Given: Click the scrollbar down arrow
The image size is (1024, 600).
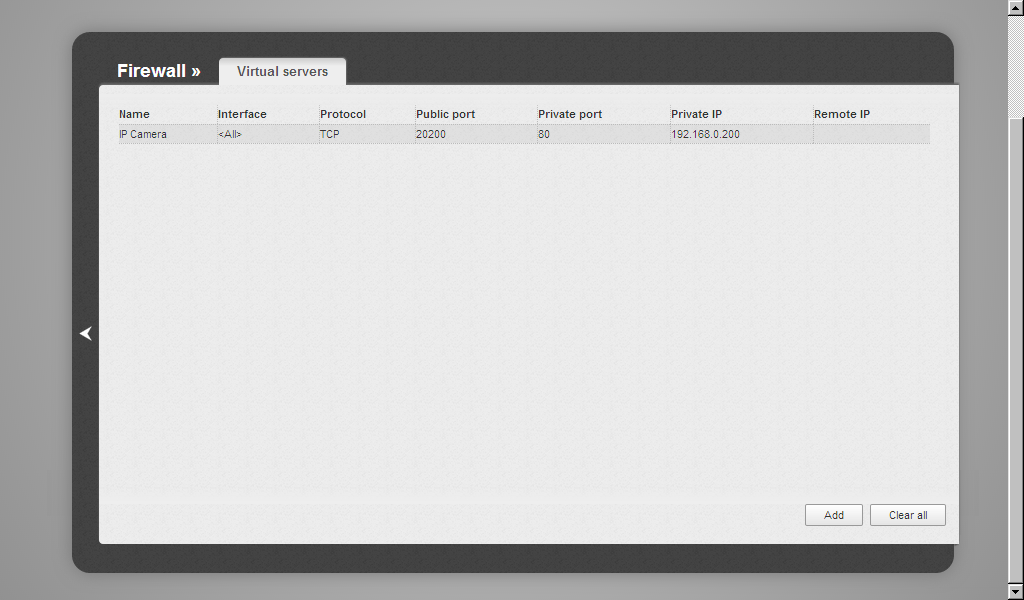Looking at the screenshot, I should click(x=1016, y=592).
